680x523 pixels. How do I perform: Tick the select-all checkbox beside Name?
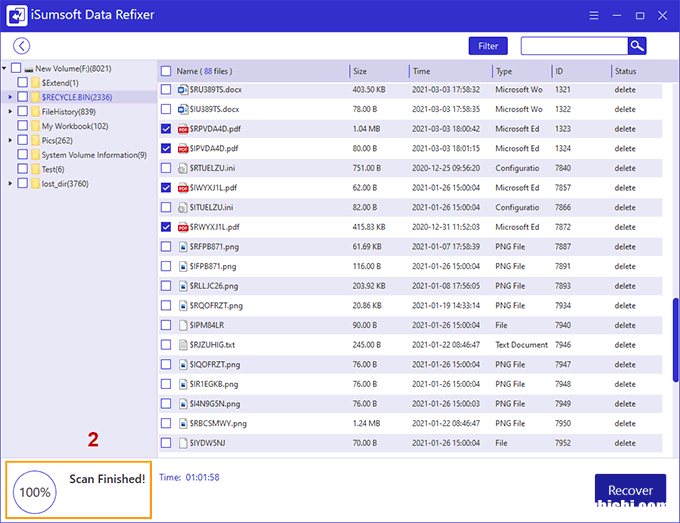click(166, 72)
